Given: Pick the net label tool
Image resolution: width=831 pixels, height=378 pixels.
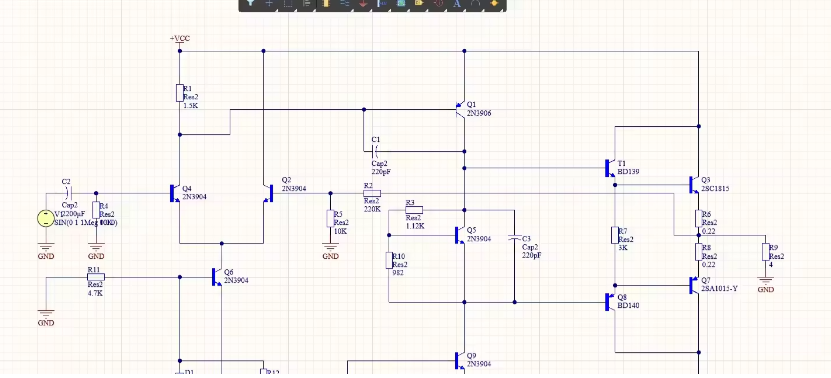Looking at the screenshot, I should point(382,3).
